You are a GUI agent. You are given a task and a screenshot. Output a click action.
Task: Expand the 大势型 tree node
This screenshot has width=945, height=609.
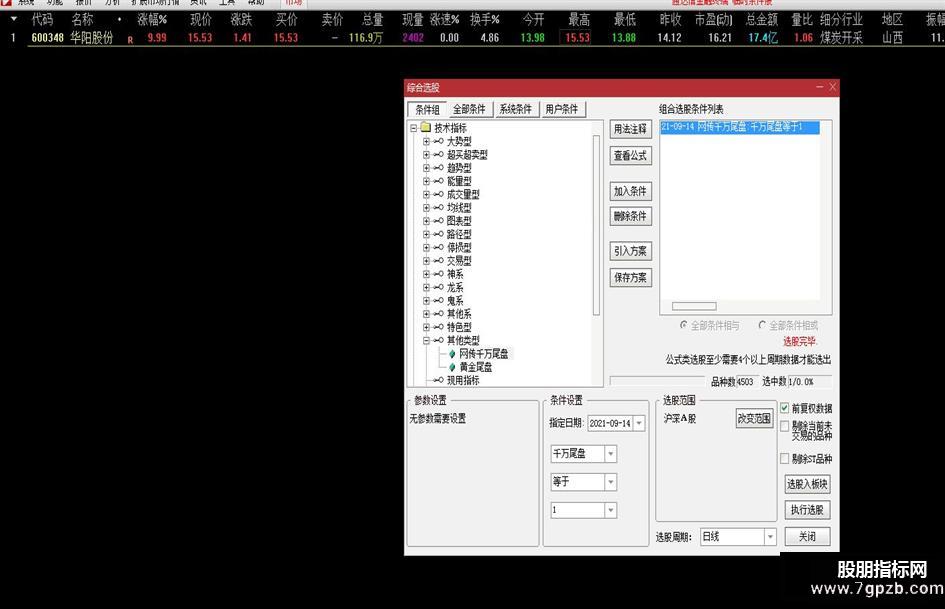(x=426, y=141)
